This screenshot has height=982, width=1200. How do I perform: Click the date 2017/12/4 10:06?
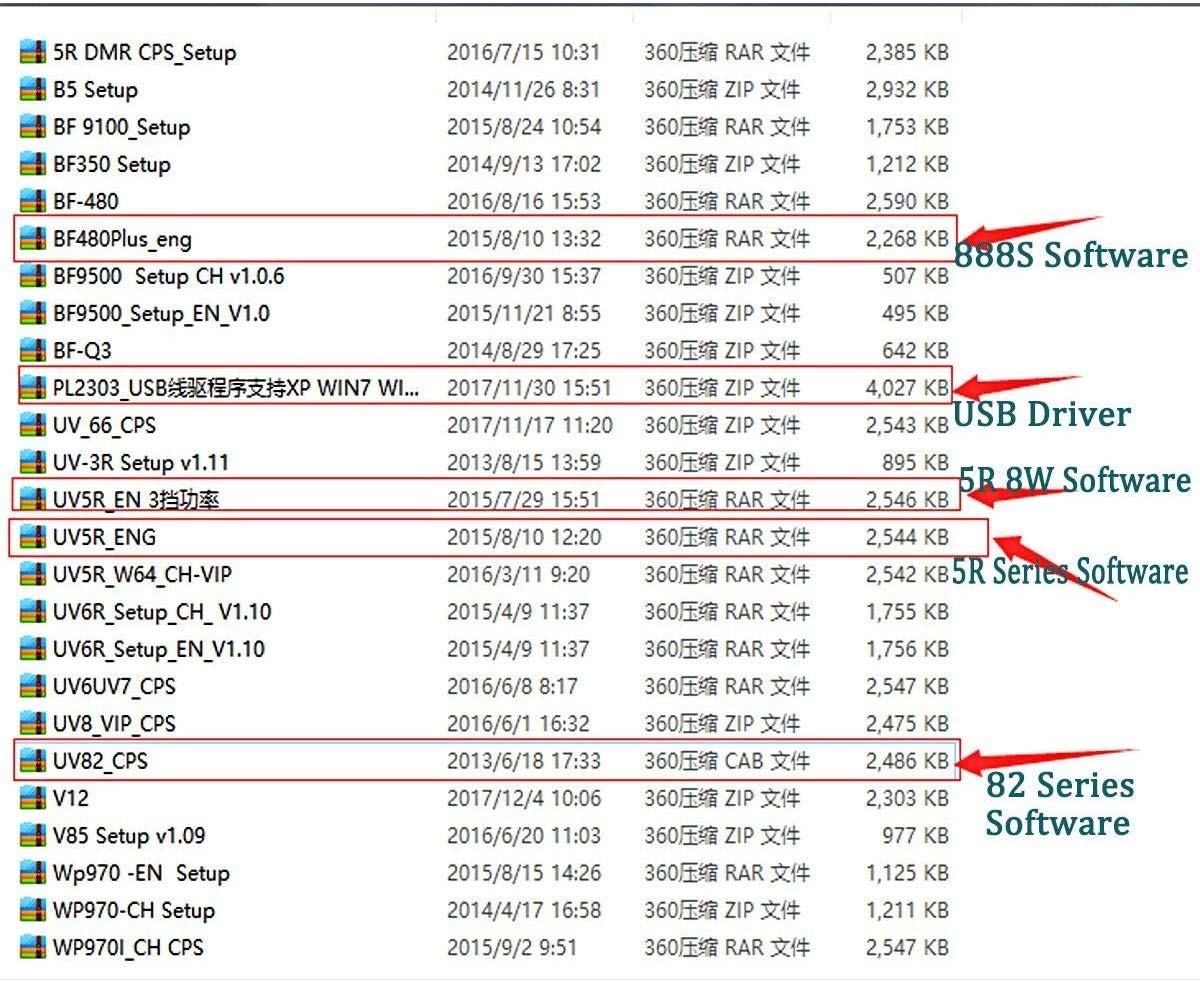[524, 799]
